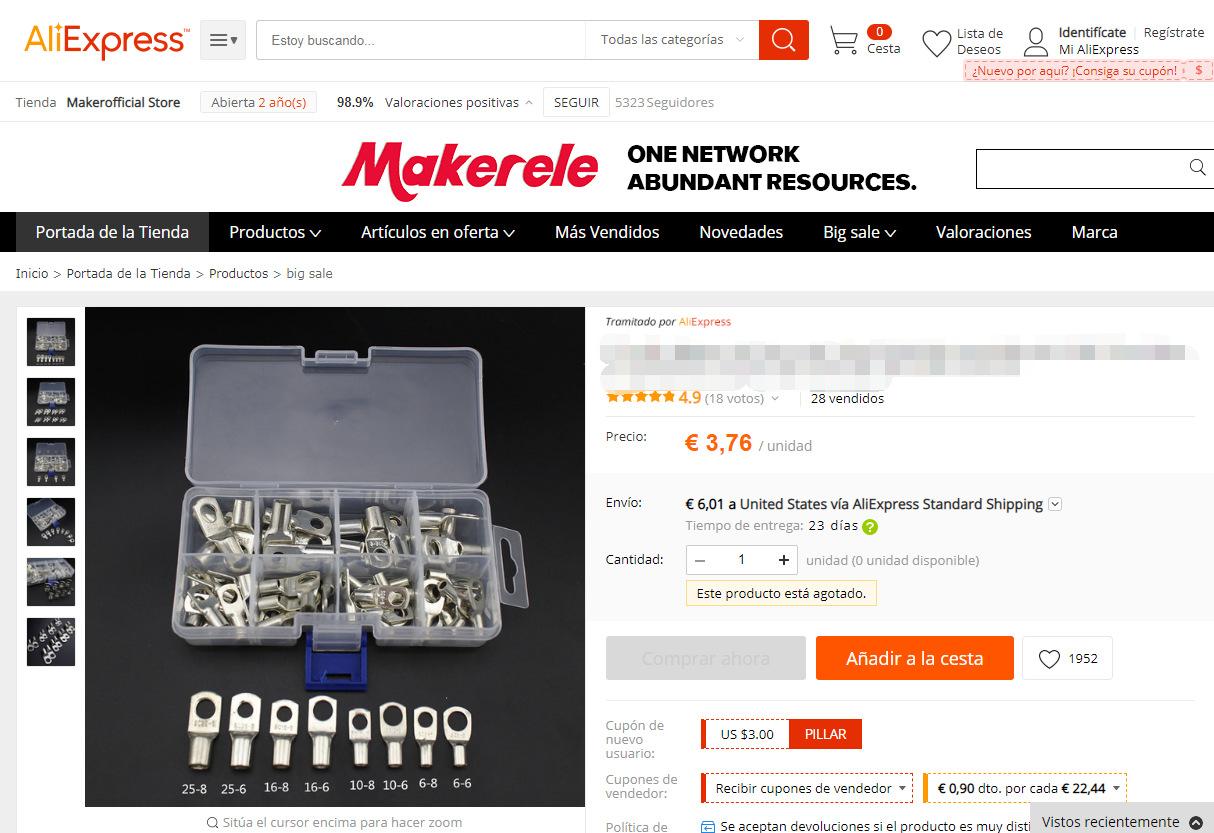
Task: Click the SEGUIR store follow button
Action: pyautogui.click(x=576, y=102)
